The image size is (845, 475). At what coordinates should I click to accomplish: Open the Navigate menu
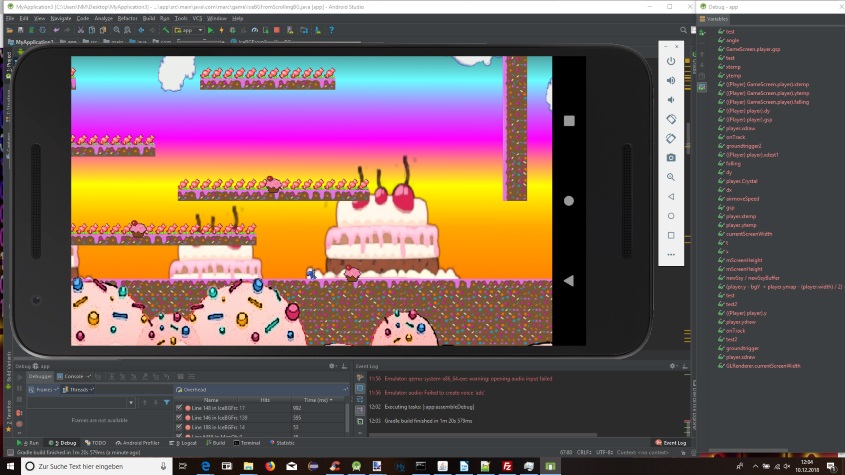(61, 18)
